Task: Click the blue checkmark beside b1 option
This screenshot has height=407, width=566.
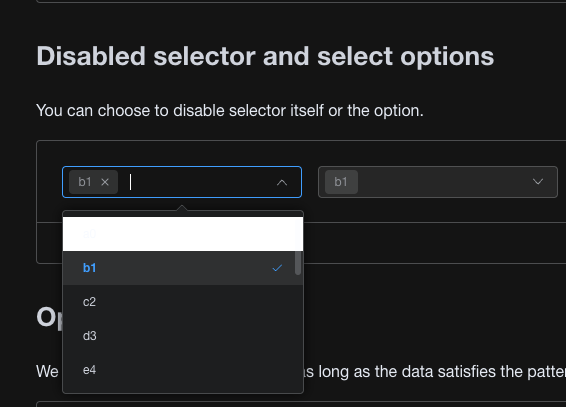Action: (x=277, y=268)
